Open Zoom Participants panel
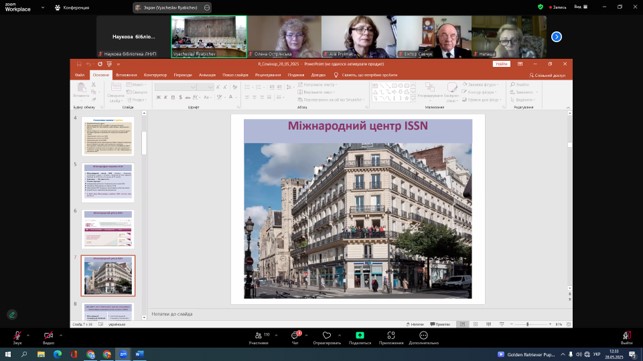This screenshot has width=643, height=361. pyautogui.click(x=259, y=337)
